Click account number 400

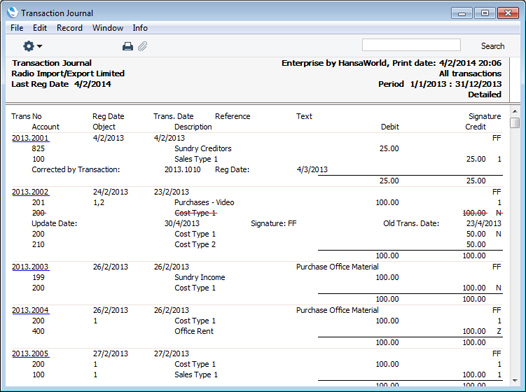tap(38, 331)
